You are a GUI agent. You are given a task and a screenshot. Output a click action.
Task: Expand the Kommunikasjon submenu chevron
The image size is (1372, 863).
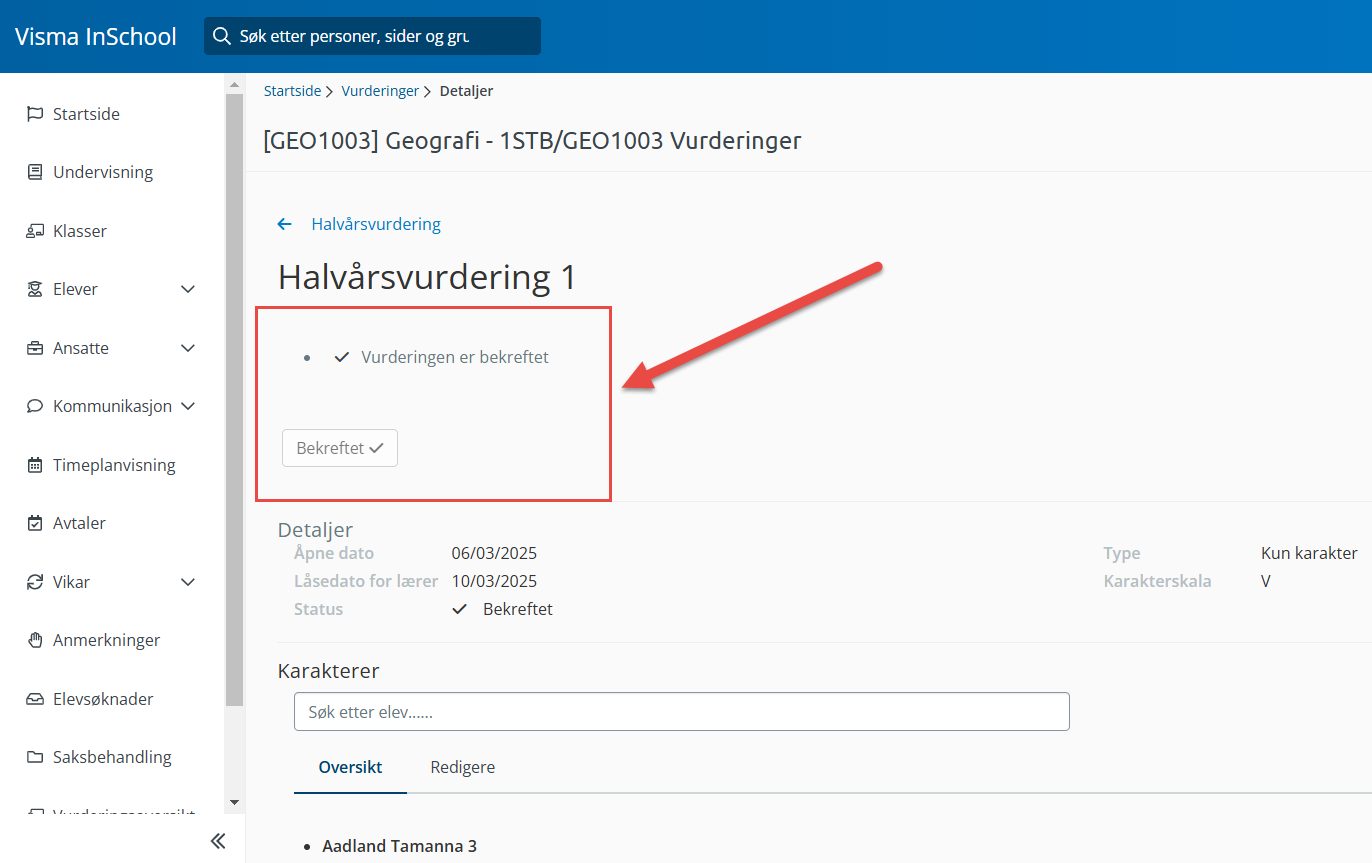(187, 406)
